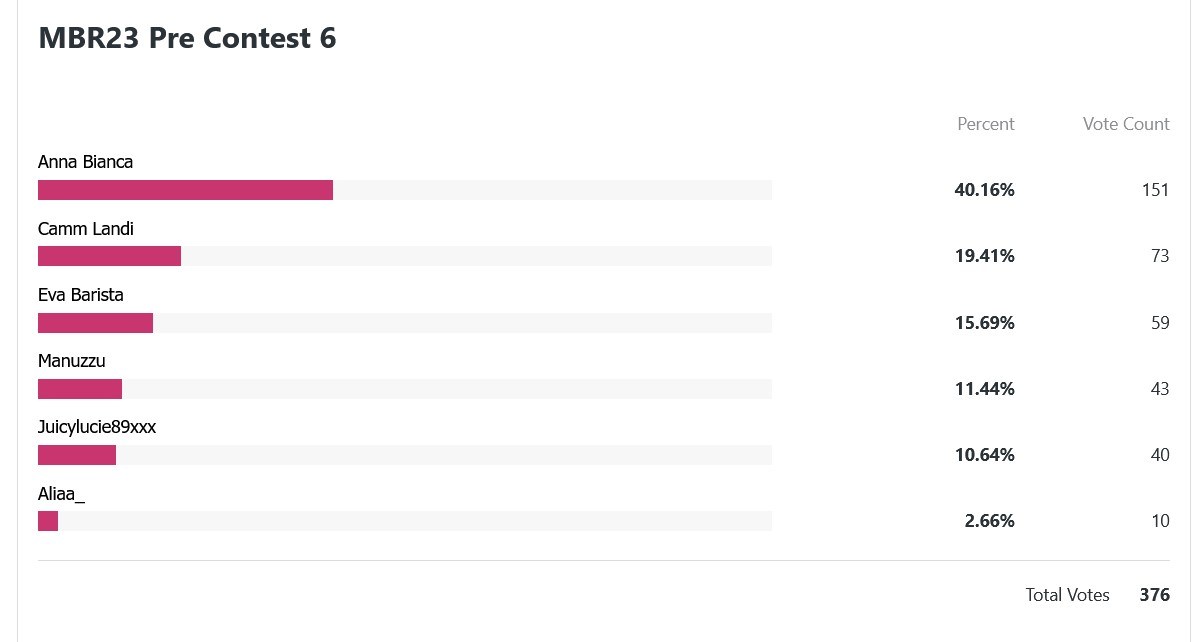Click Camm Landi's pink result bar

click(110, 256)
